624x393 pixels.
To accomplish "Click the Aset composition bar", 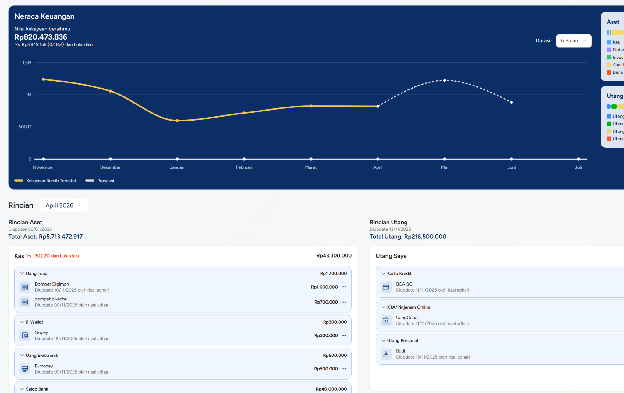I will tap(615, 33).
